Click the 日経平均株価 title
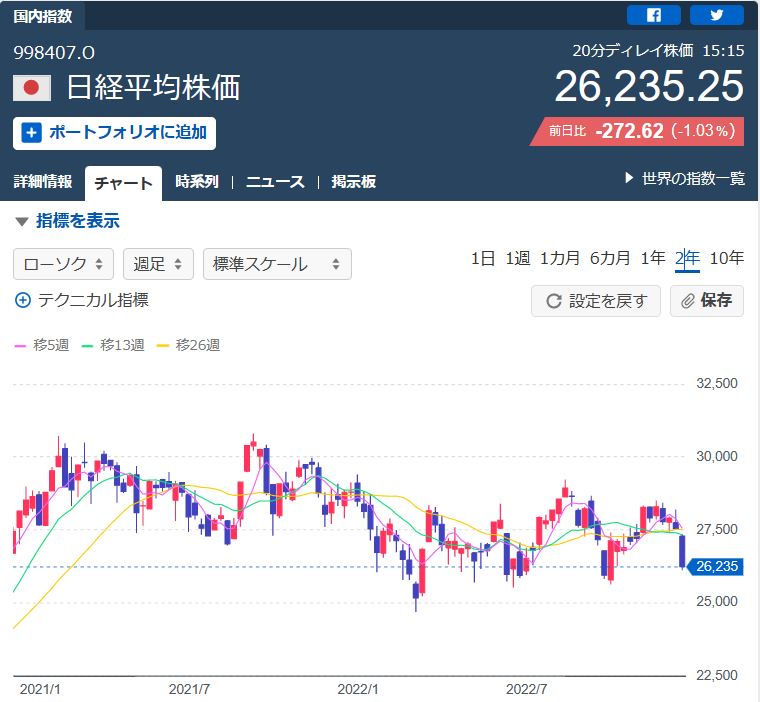Screen dimensions: 760x702 click(153, 88)
